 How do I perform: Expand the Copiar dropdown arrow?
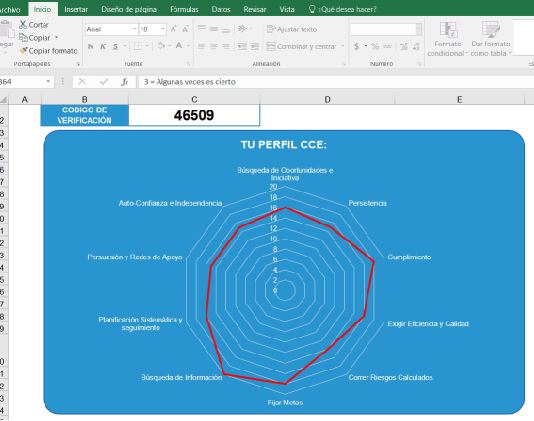coord(57,37)
